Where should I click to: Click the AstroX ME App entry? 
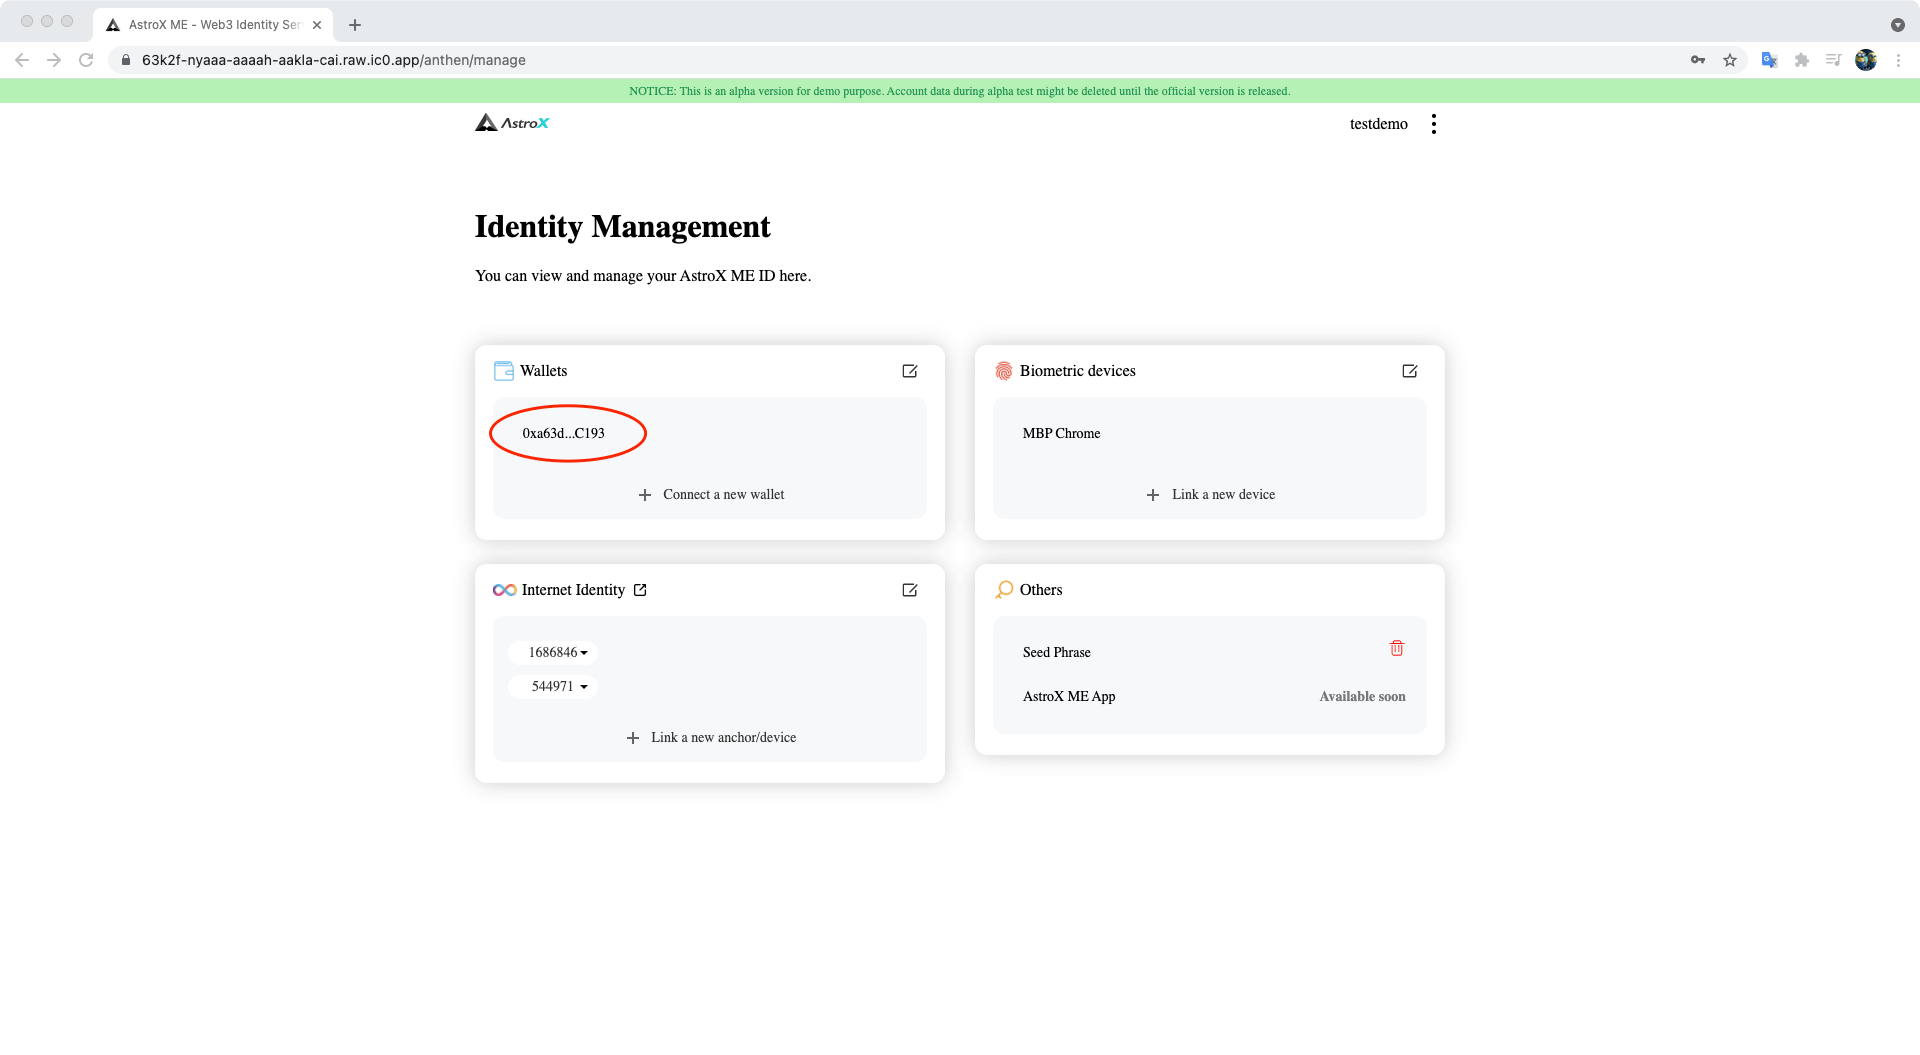tap(1068, 697)
